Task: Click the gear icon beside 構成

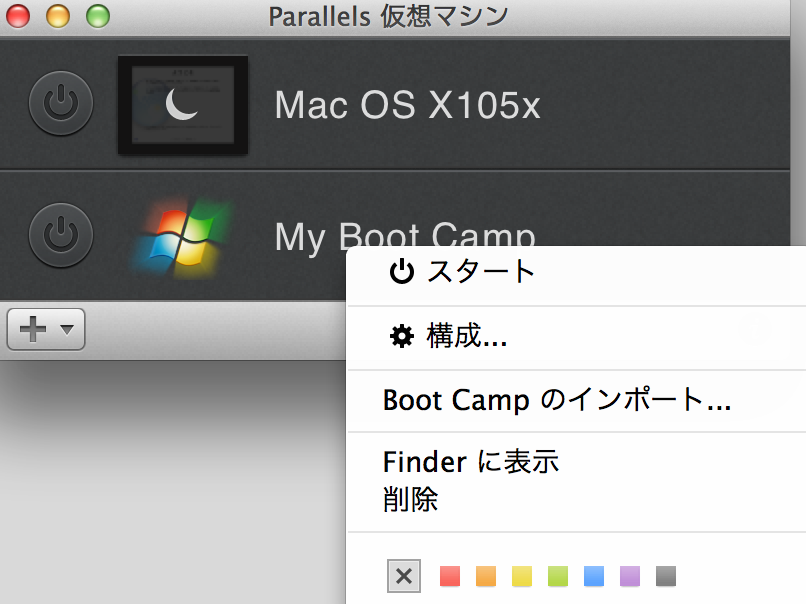Action: point(401,337)
